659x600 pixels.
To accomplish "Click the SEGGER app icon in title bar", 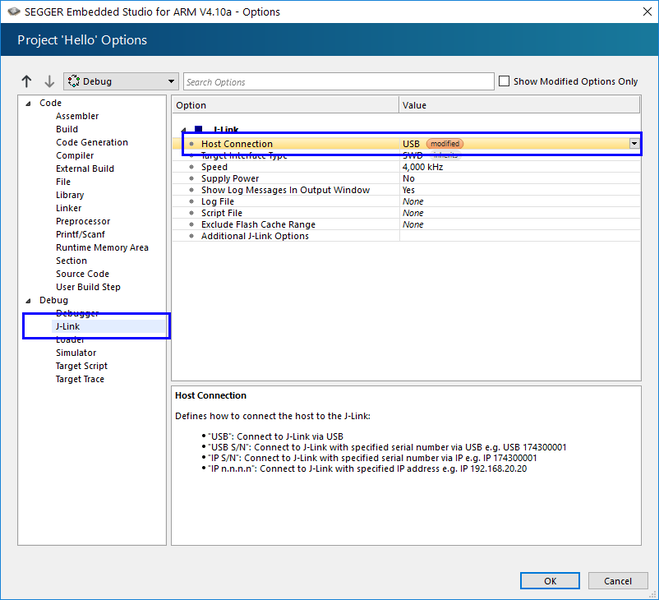I will [x=12, y=12].
